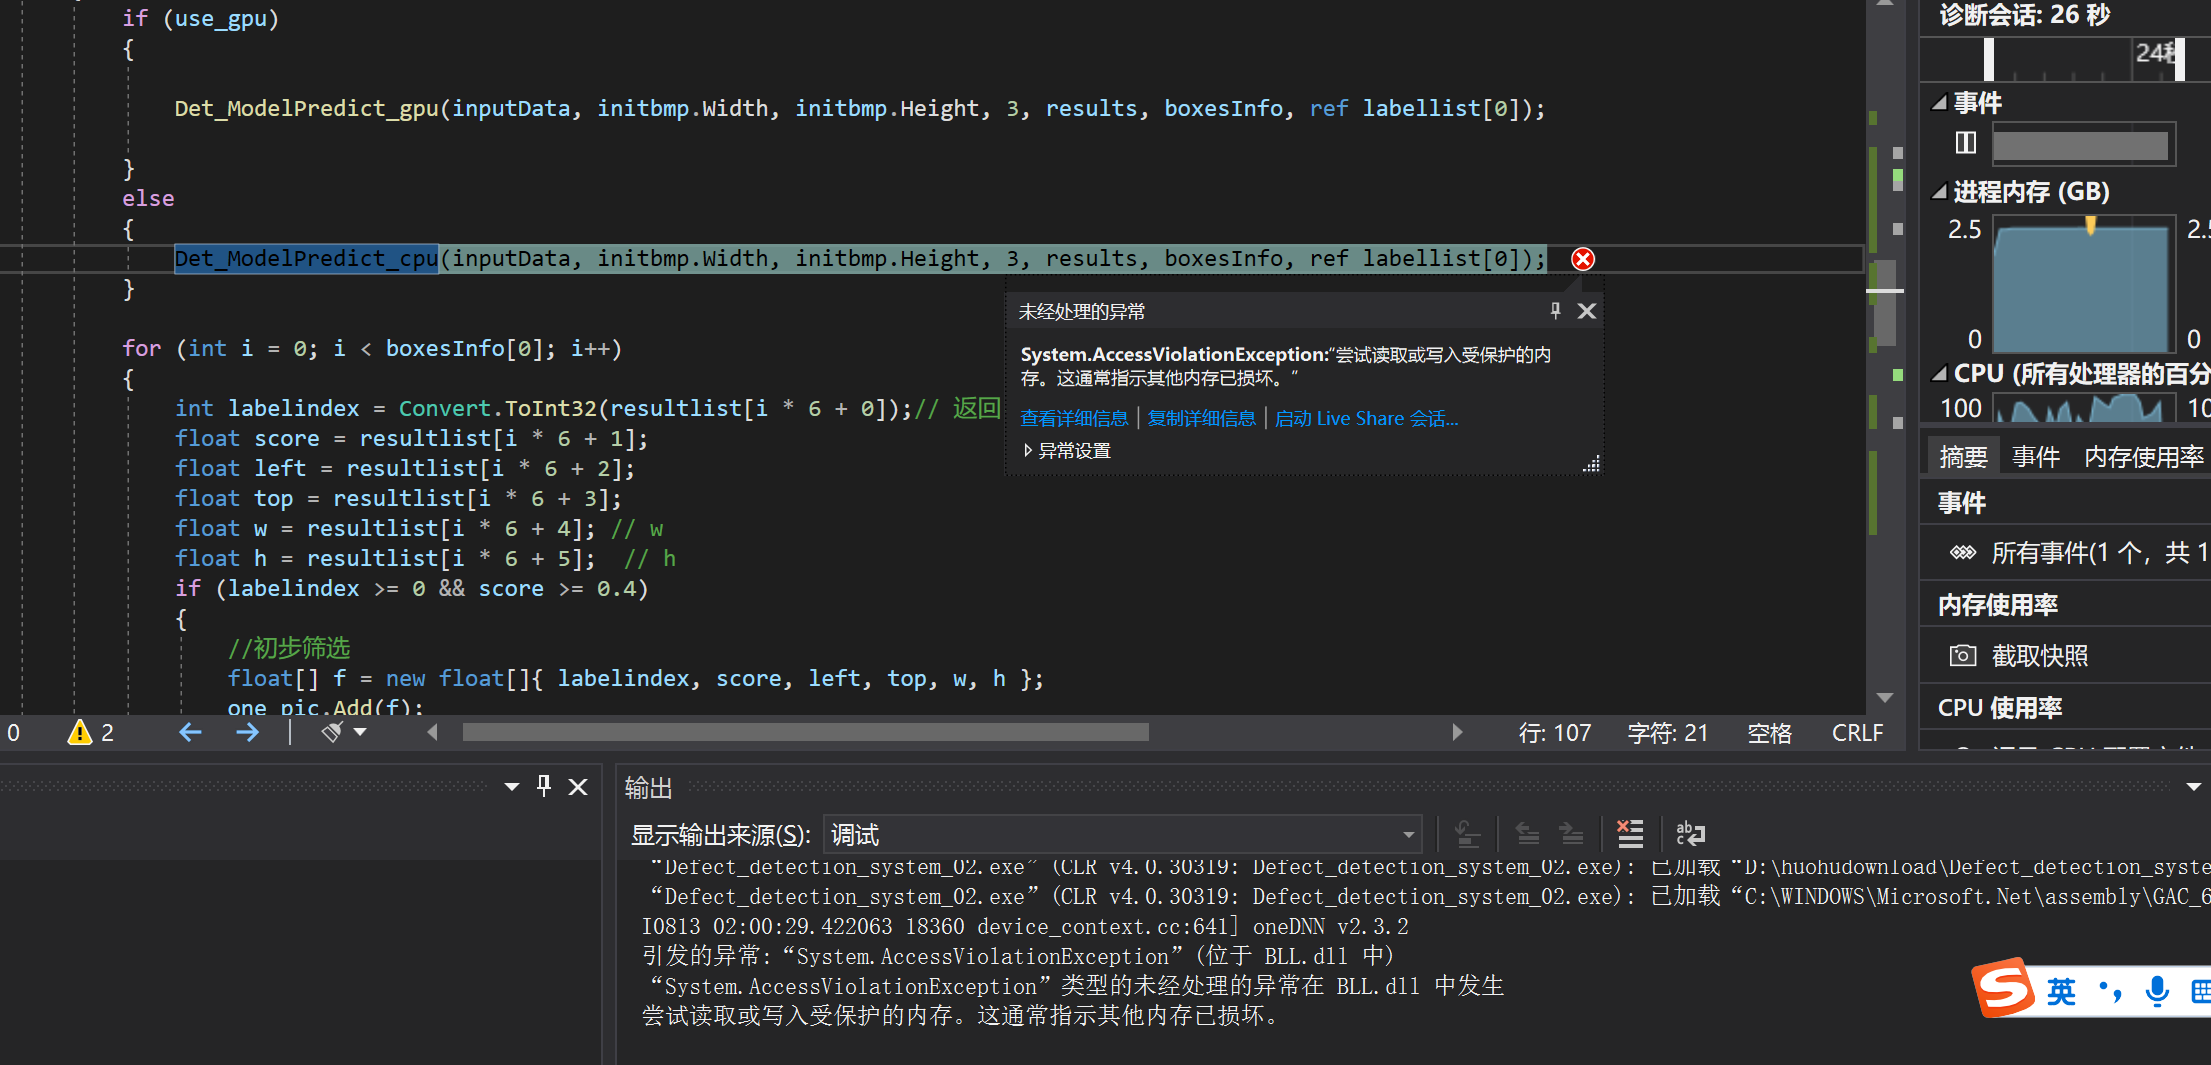Toggle word wrap in output
Viewport: 2211px width, 1065px height.
click(1690, 834)
